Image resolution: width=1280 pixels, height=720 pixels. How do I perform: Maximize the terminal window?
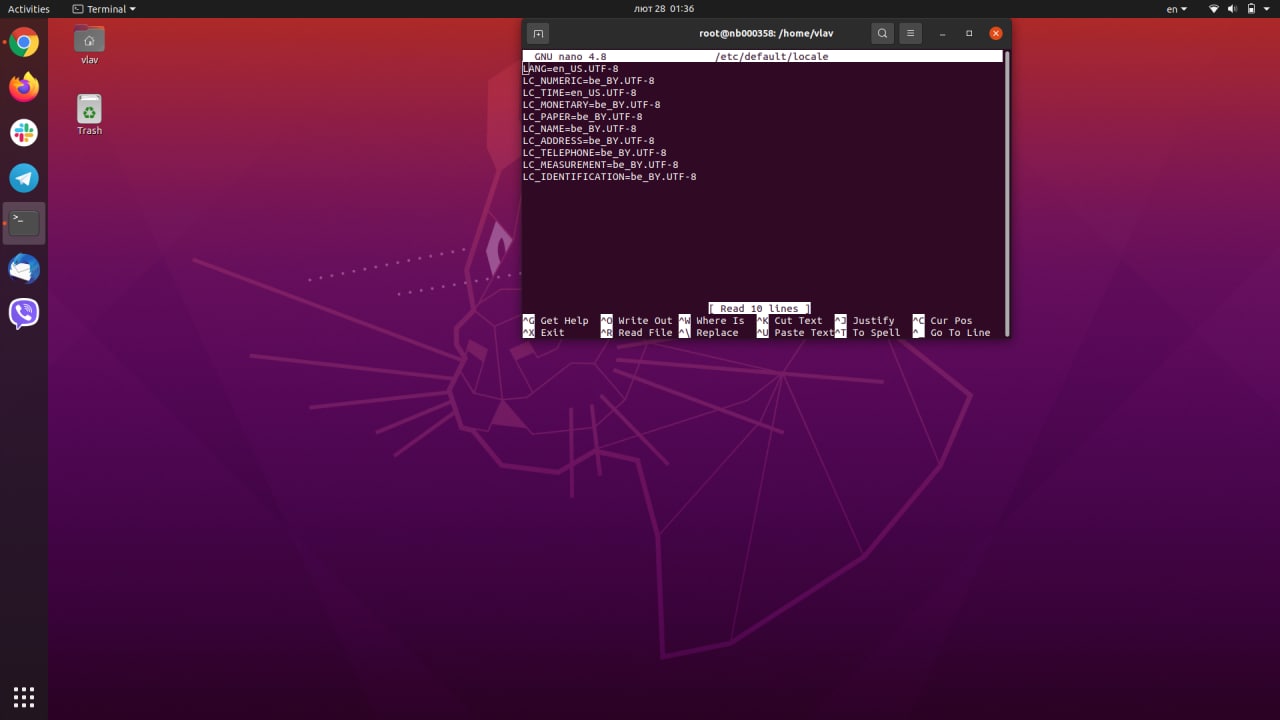969,33
